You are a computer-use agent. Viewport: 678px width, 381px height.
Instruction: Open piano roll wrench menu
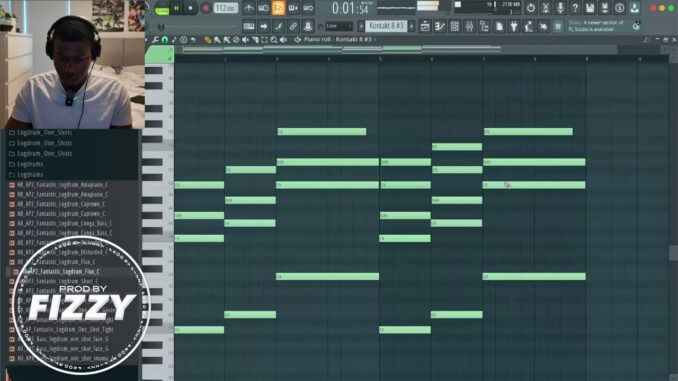(x=155, y=40)
